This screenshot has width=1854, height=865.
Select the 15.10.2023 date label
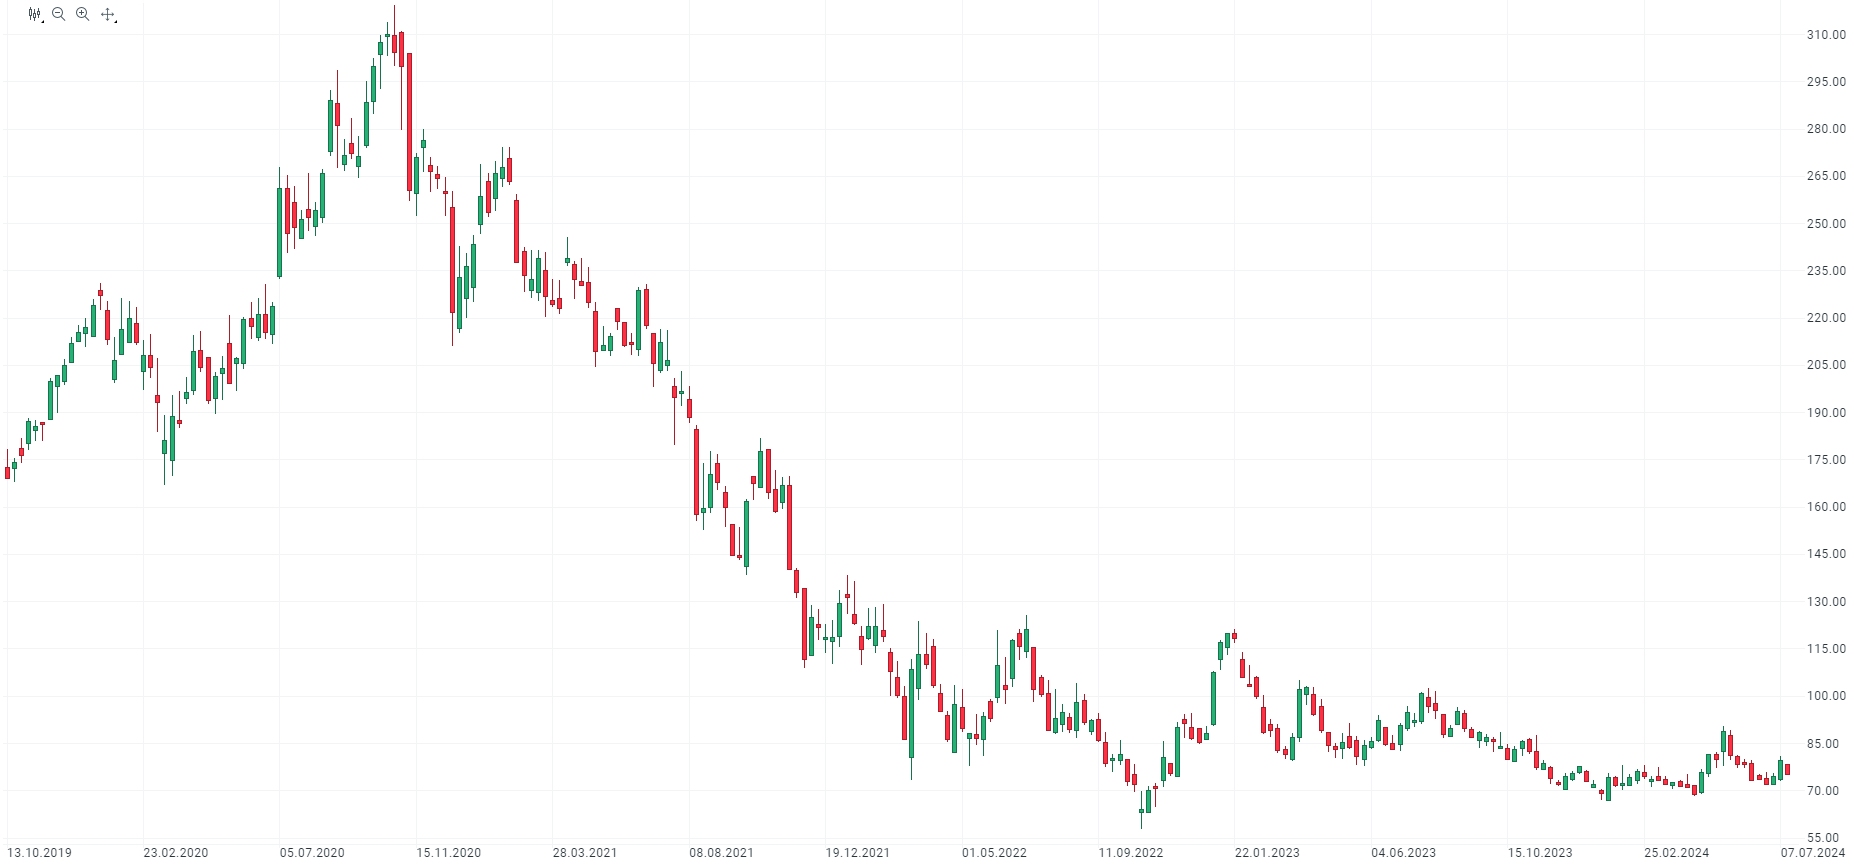[1540, 853]
